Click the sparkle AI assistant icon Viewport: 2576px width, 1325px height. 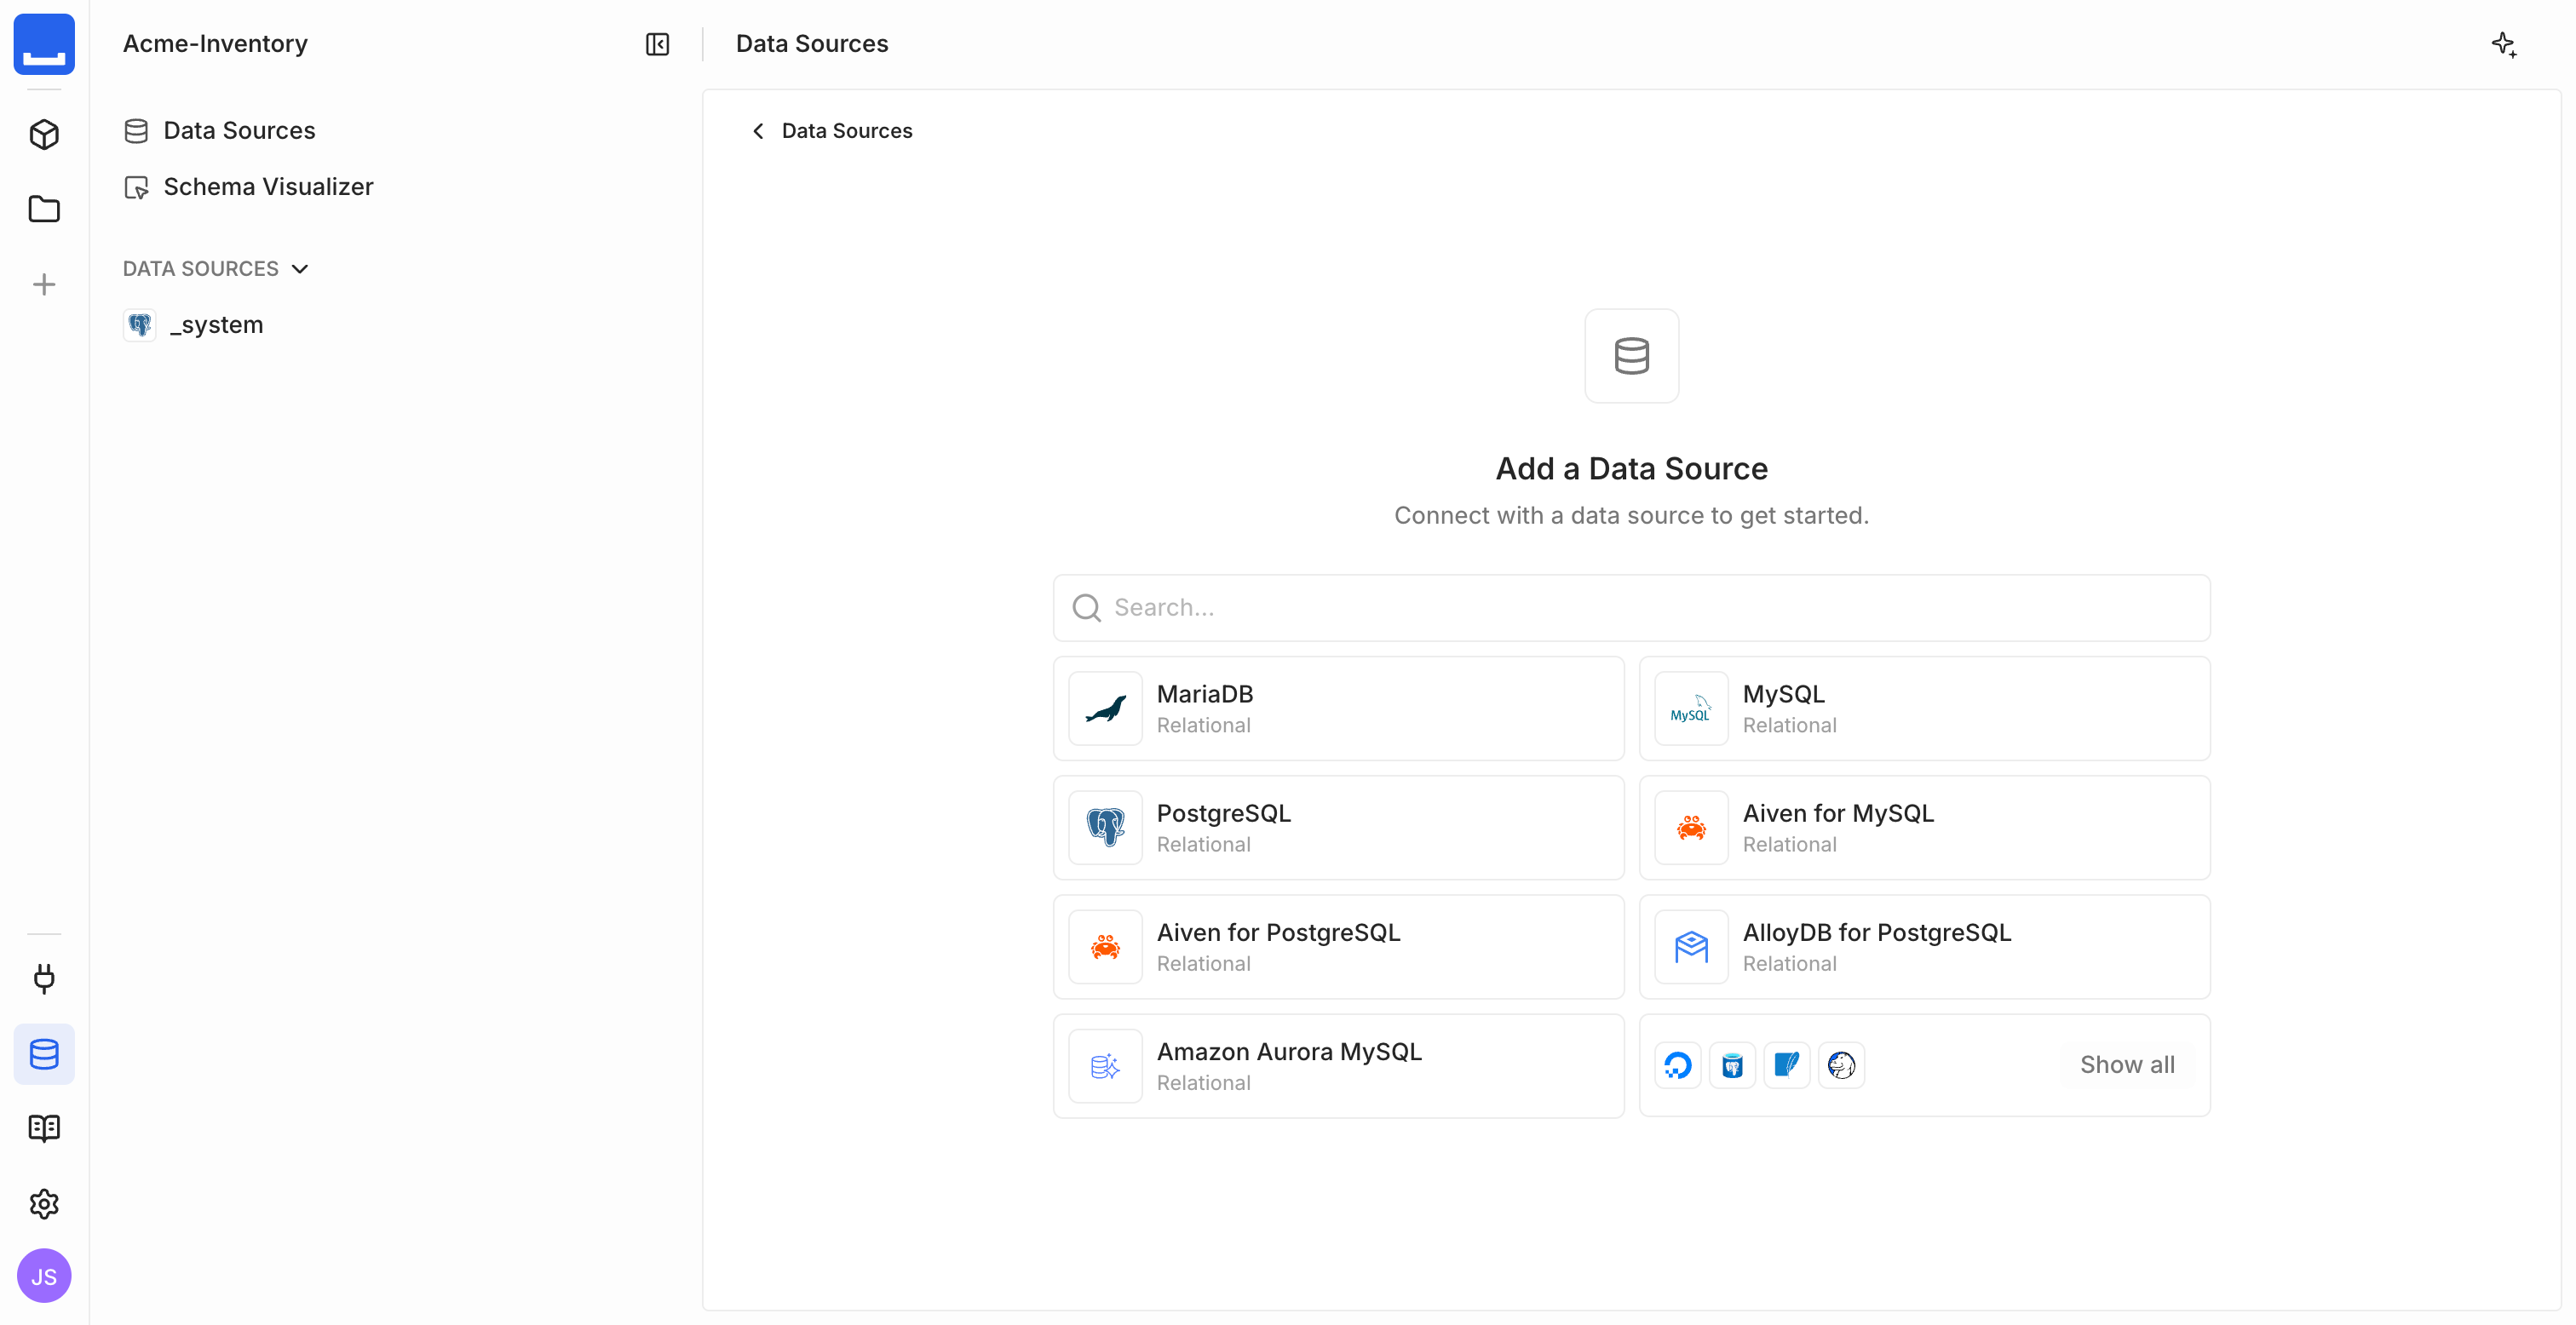click(x=2504, y=44)
